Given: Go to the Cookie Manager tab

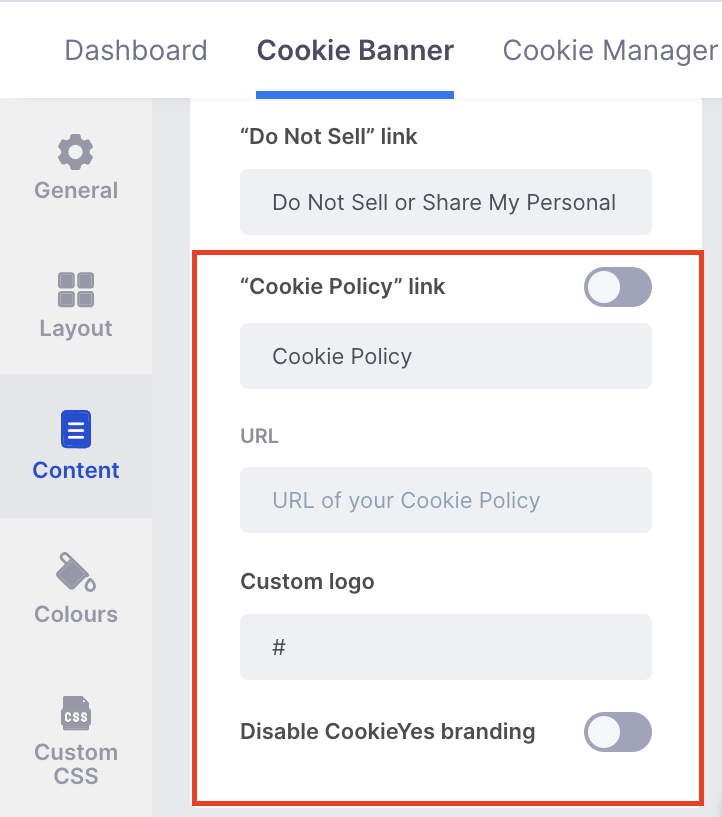Looking at the screenshot, I should click(x=610, y=51).
